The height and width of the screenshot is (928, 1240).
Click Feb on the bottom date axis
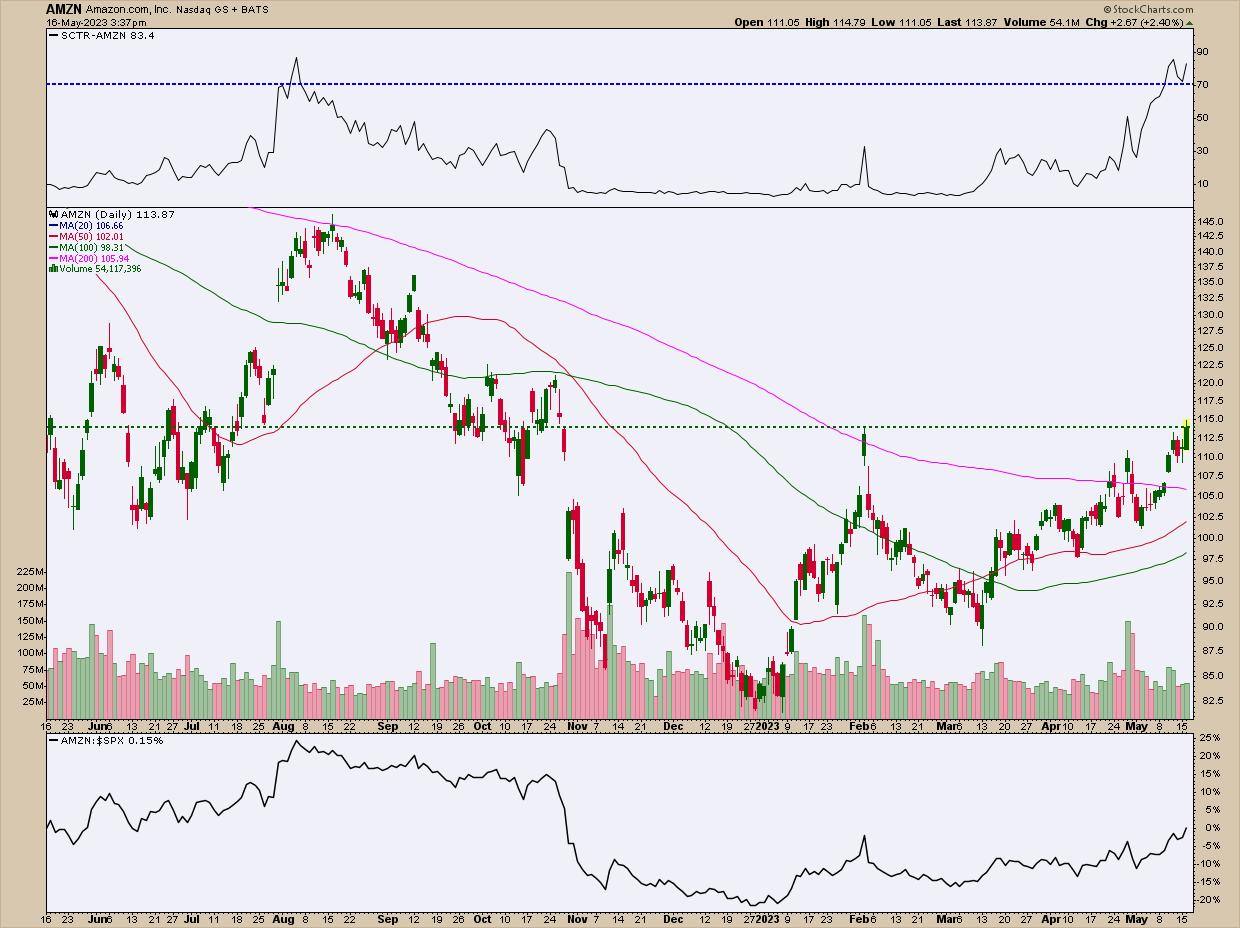[861, 917]
